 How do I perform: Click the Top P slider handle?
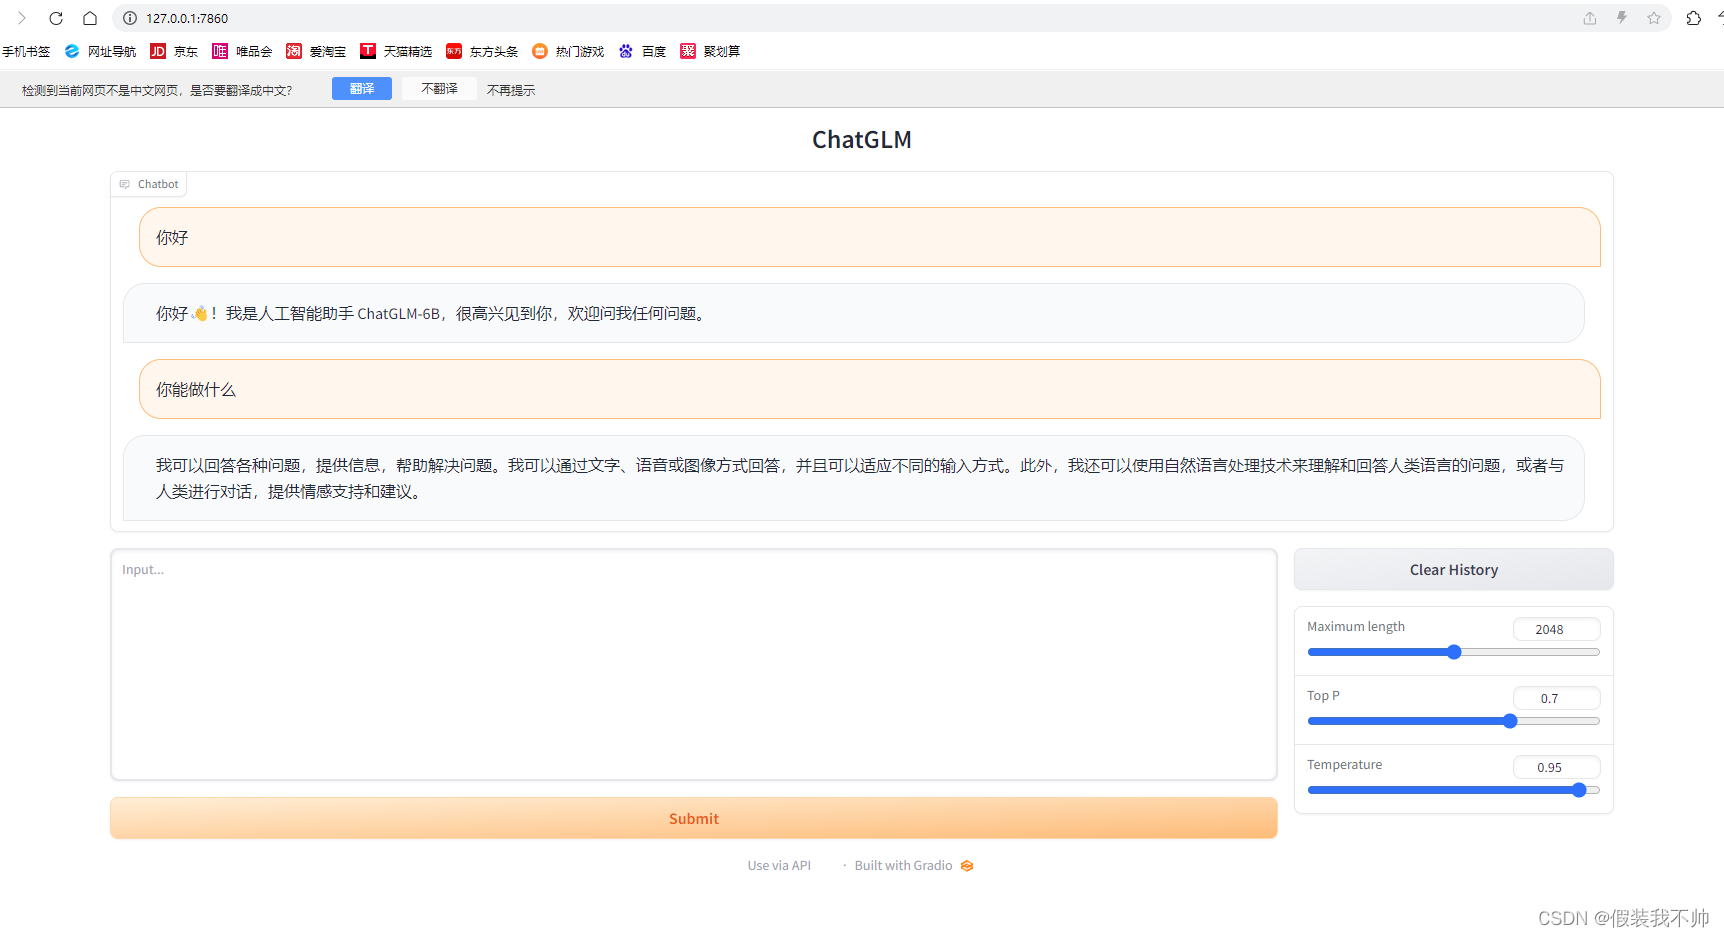click(1510, 721)
